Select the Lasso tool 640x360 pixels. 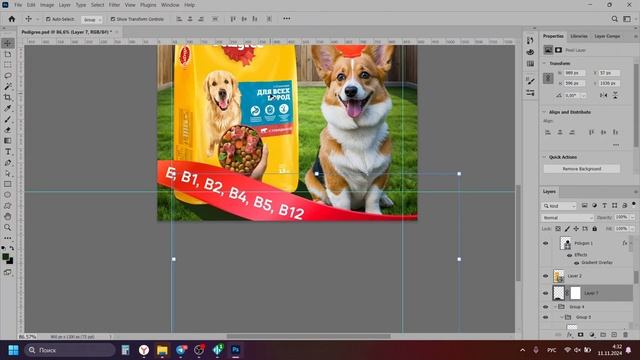8,76
